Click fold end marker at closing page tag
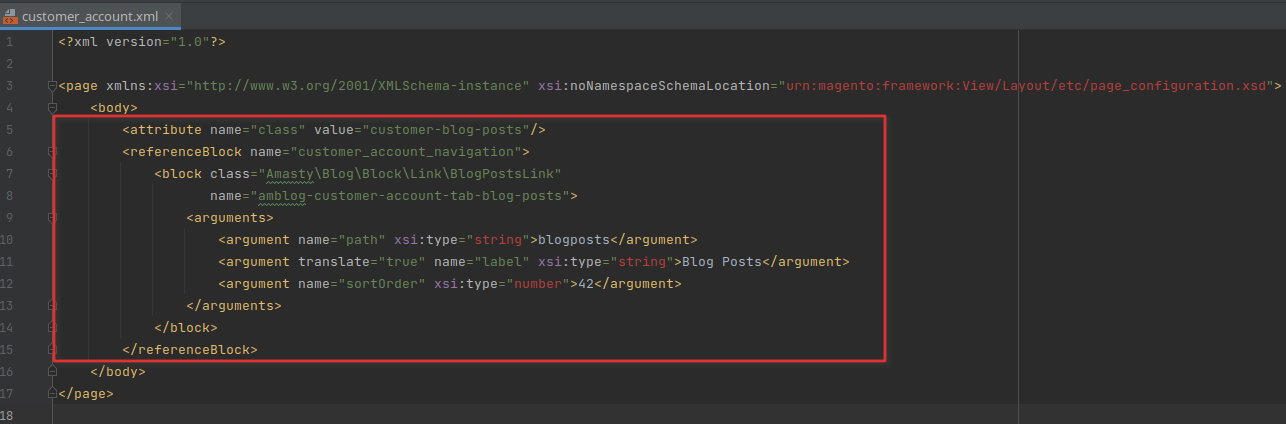 tap(52, 394)
